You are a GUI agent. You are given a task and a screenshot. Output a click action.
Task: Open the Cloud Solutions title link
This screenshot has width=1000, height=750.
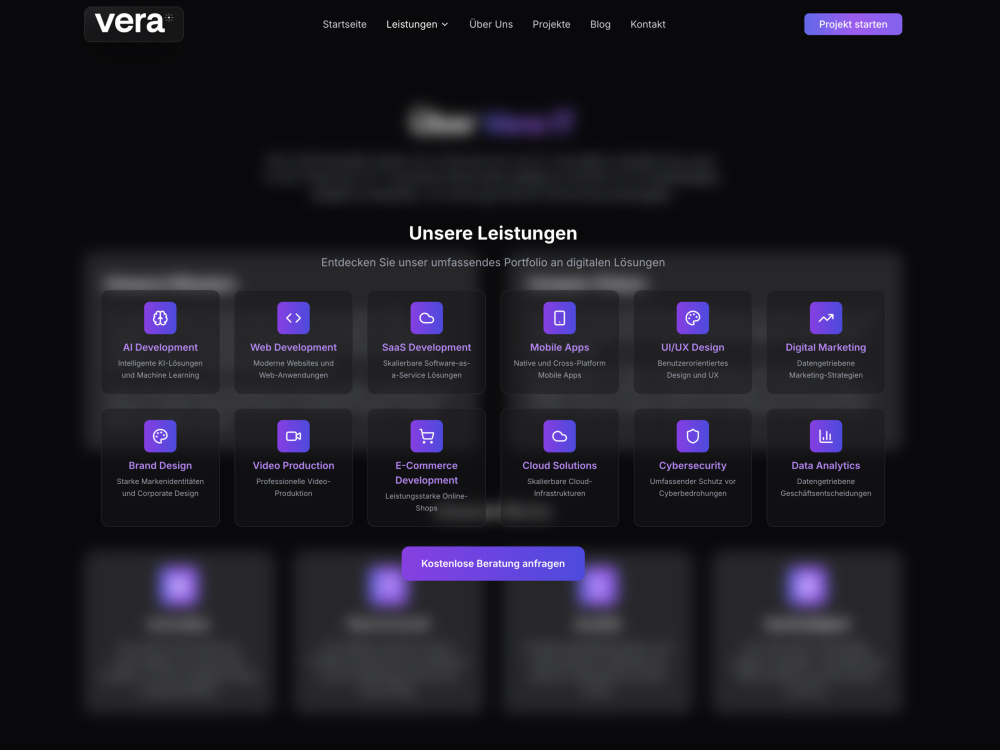(559, 466)
